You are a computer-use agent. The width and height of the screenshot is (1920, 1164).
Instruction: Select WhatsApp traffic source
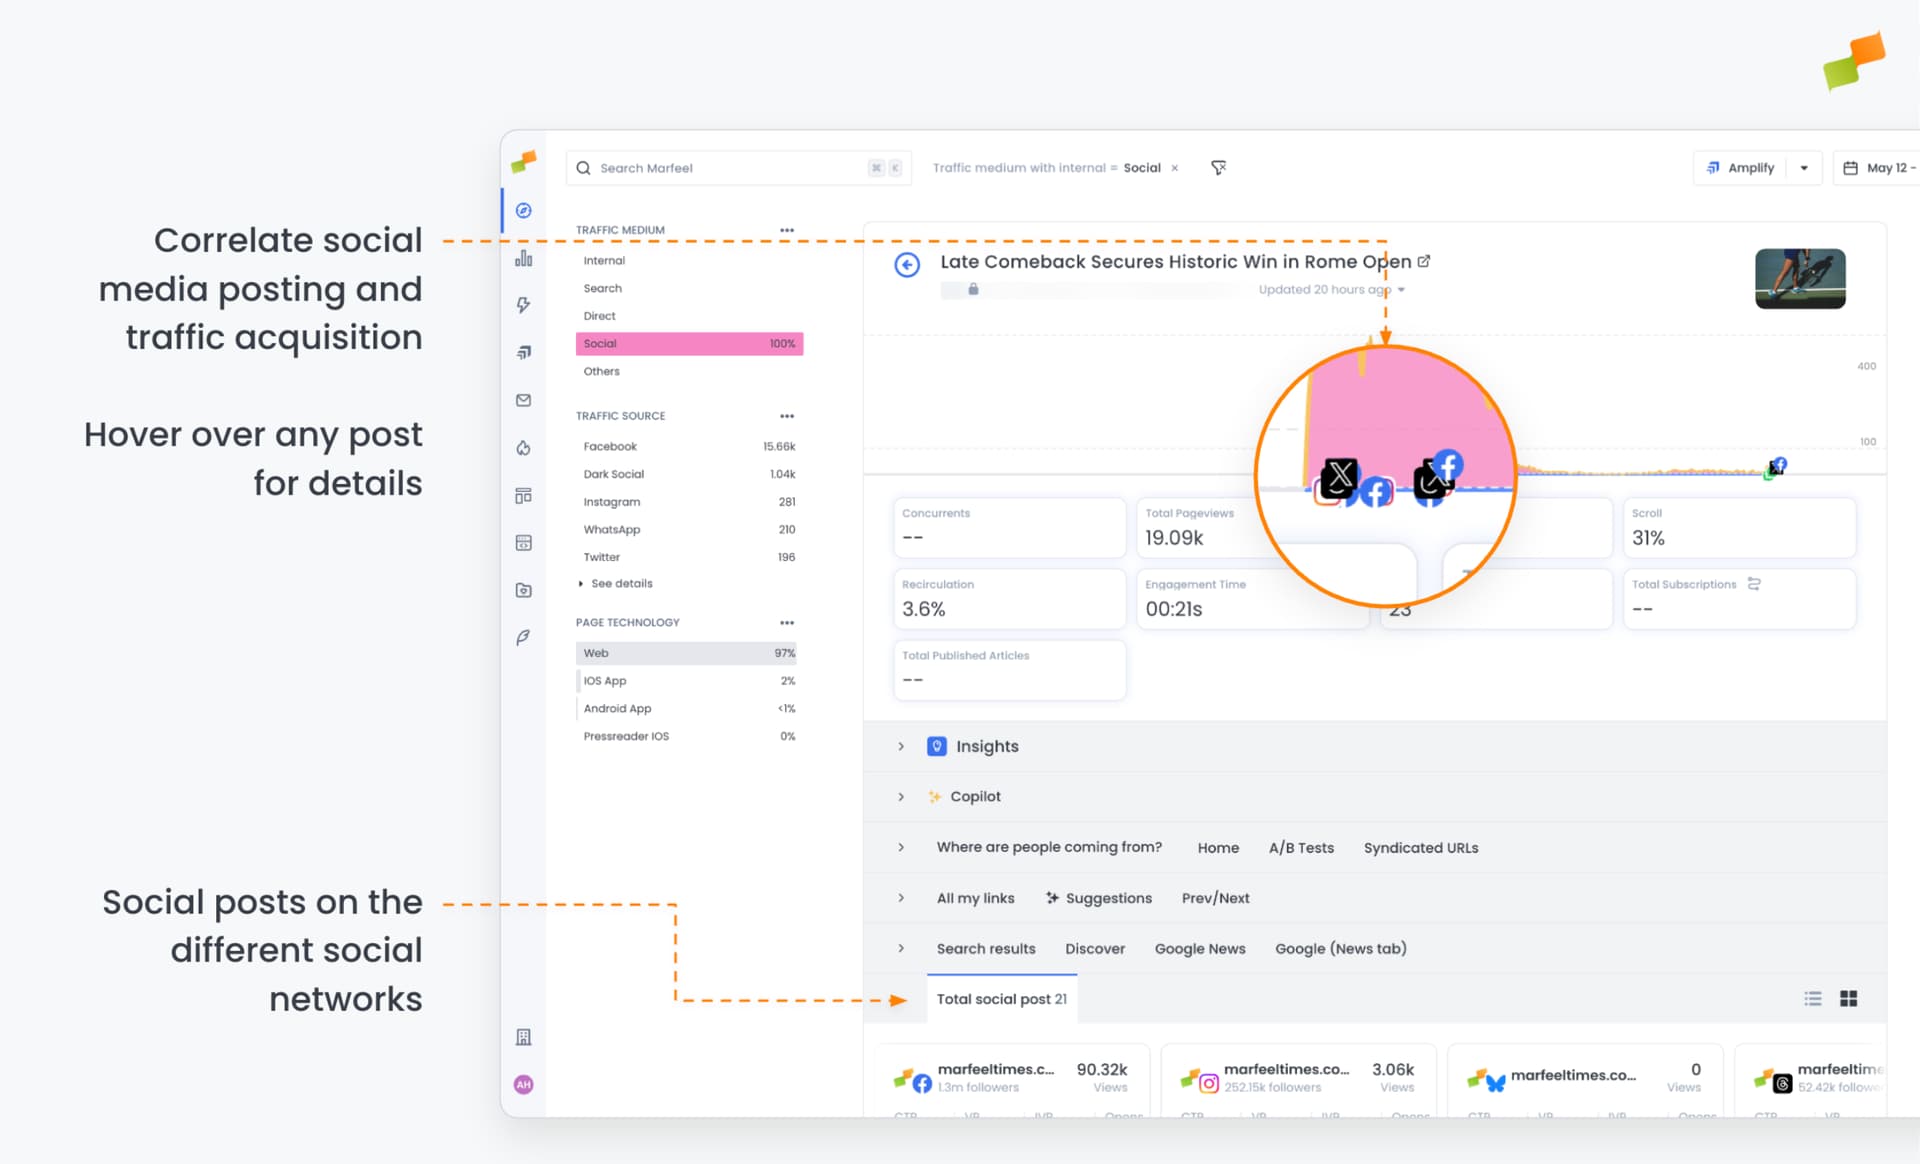click(689, 530)
